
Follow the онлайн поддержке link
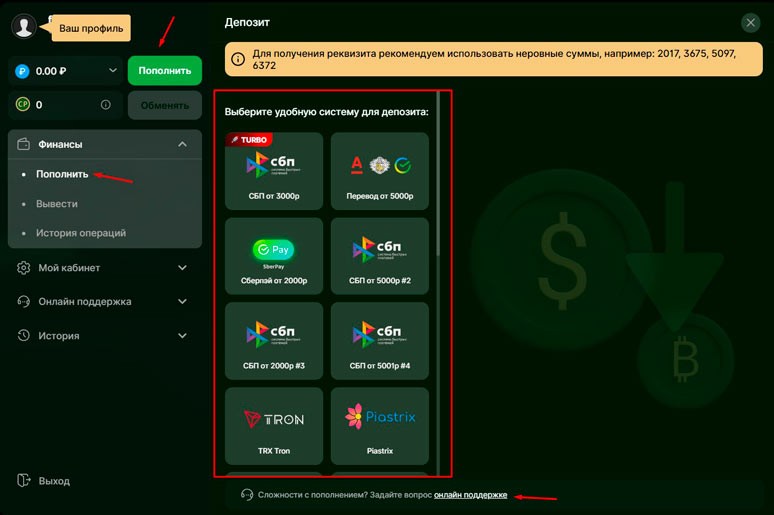point(470,495)
